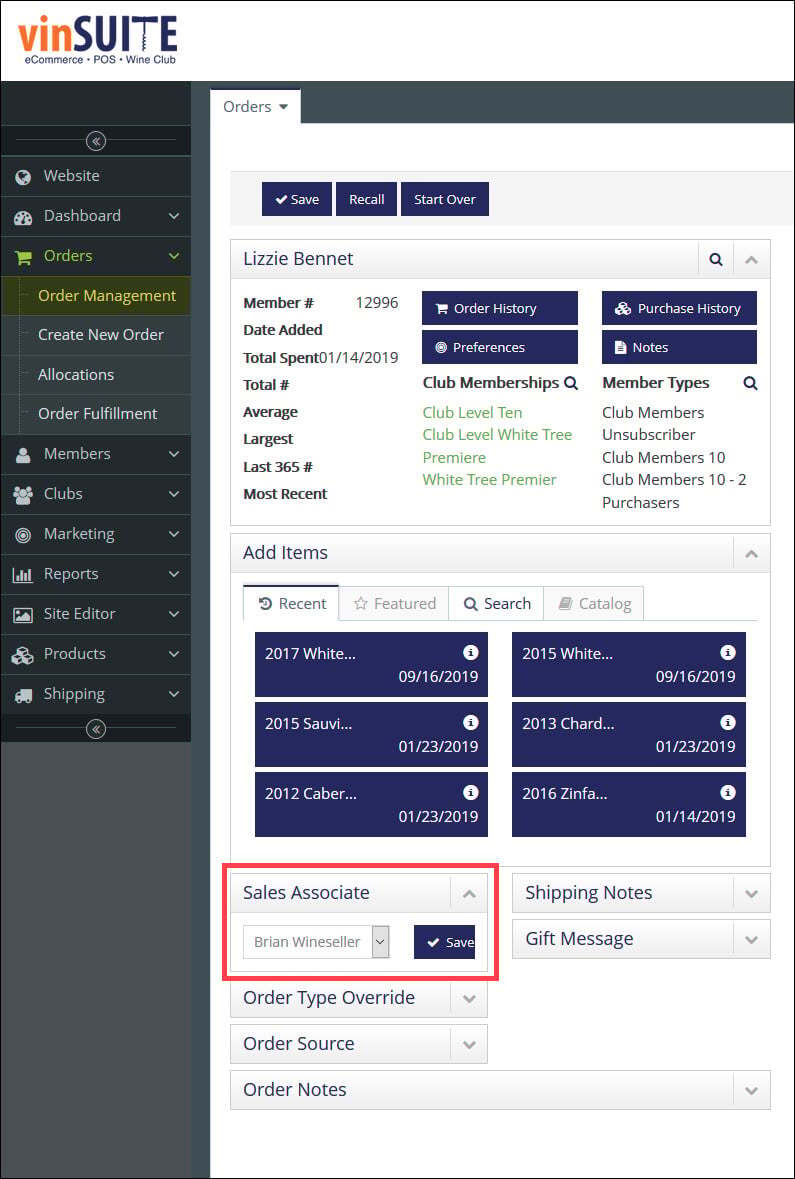Open the Brian Wineseller associate dropdown

(316, 941)
